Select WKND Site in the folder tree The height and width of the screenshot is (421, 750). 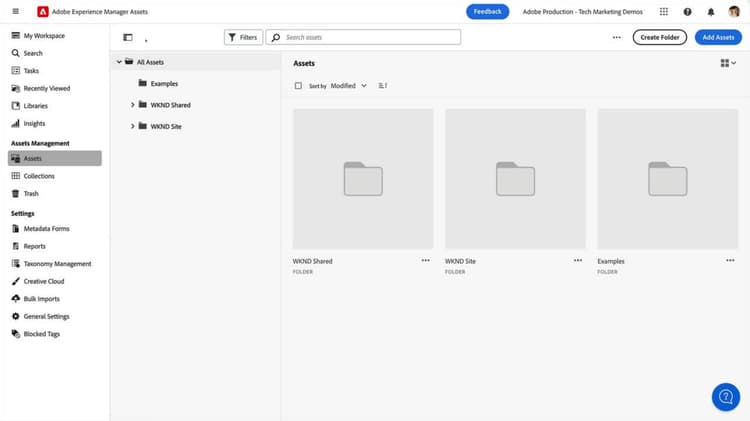click(165, 127)
